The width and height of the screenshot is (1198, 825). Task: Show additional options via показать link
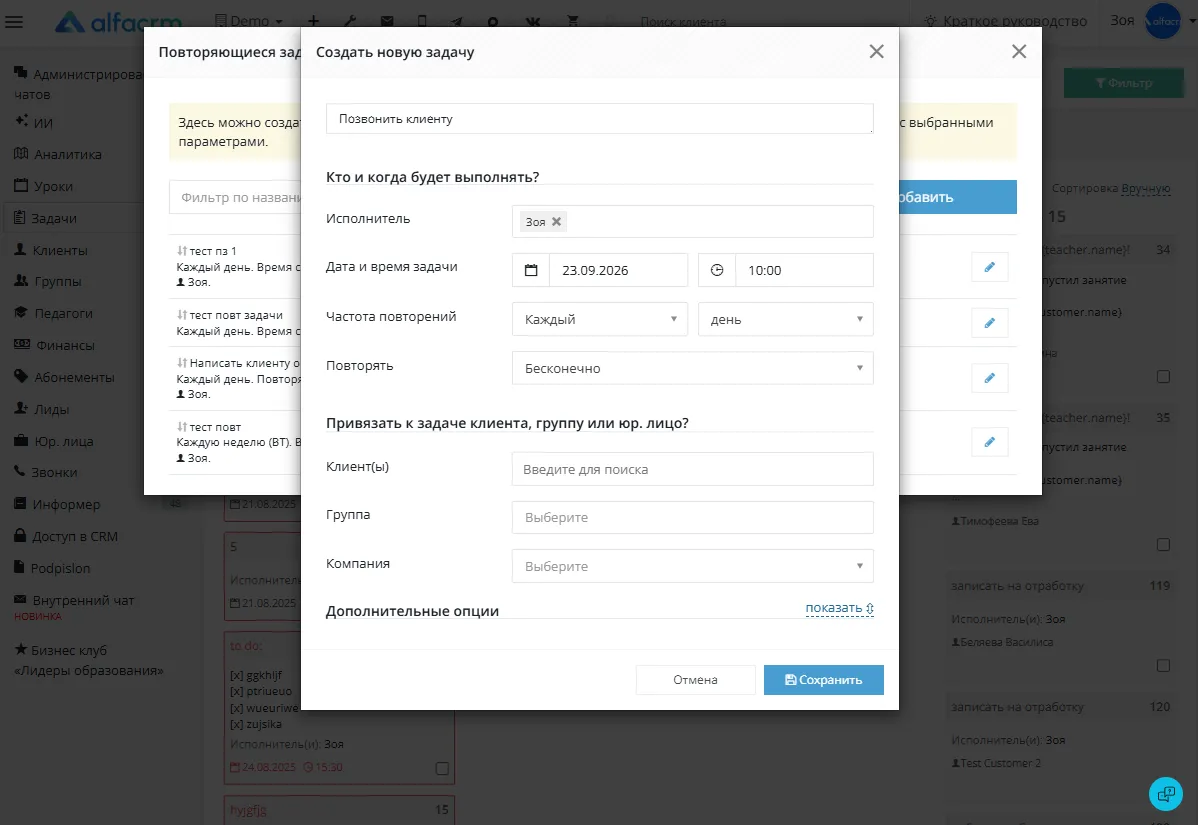[x=840, y=608]
